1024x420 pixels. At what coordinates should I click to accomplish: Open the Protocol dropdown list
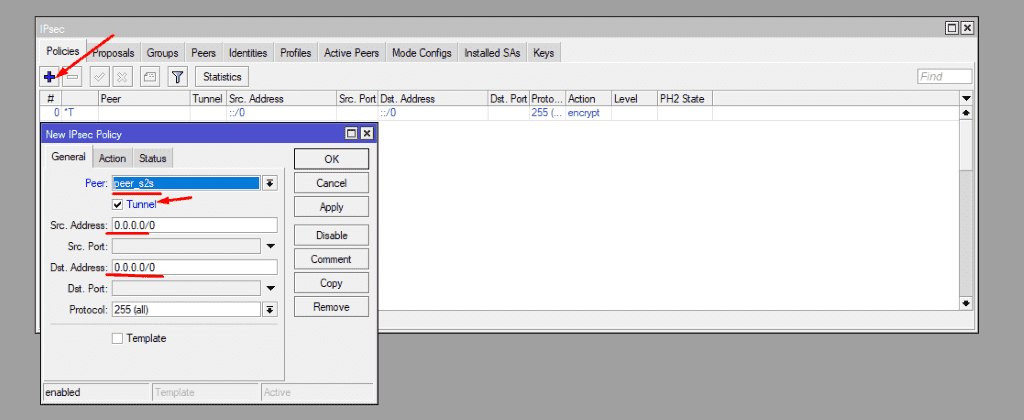pyautogui.click(x=269, y=310)
